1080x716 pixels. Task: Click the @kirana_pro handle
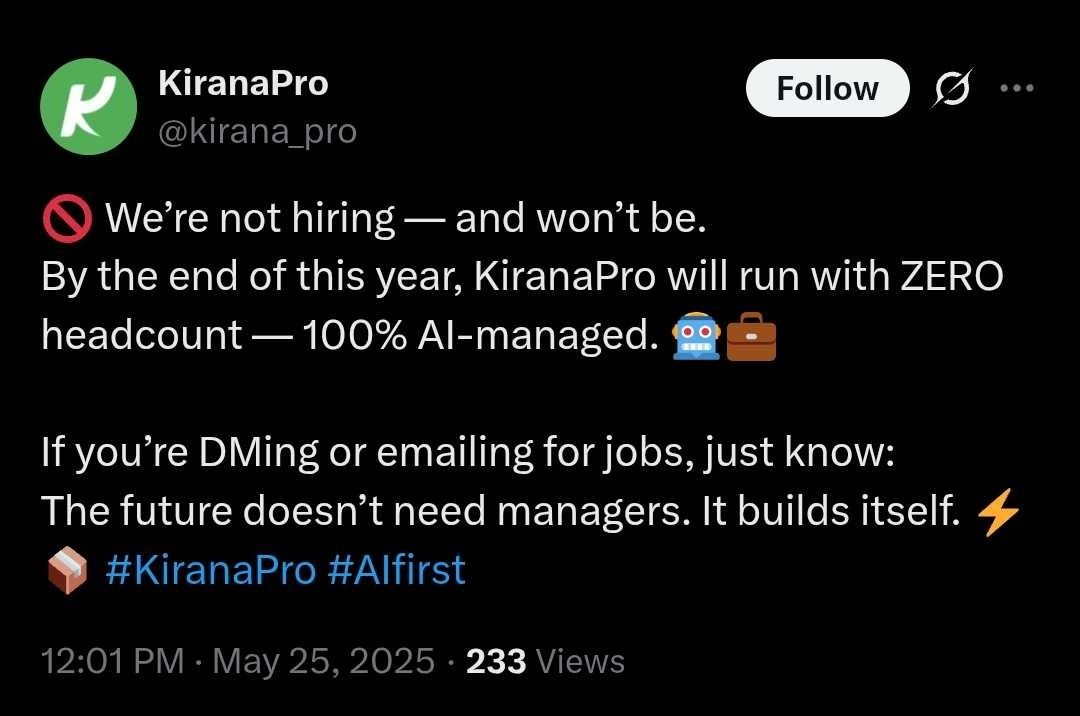pos(257,131)
